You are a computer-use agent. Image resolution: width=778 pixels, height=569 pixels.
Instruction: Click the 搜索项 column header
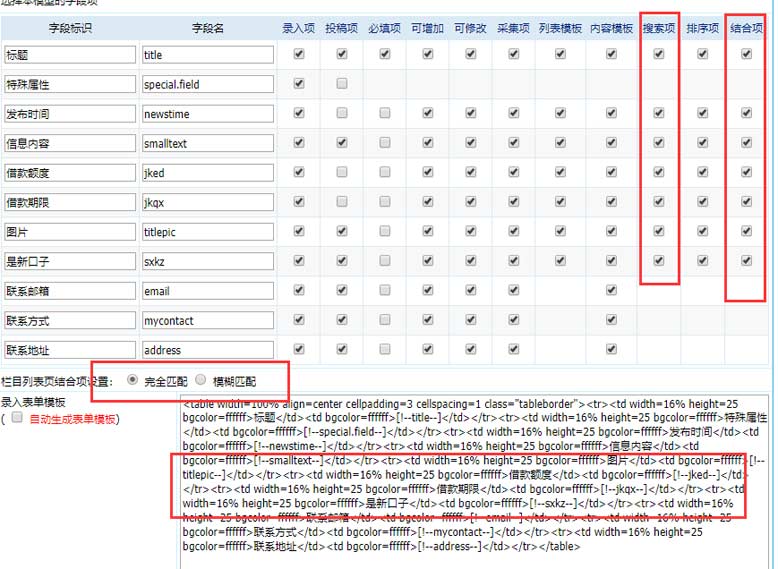point(658,28)
